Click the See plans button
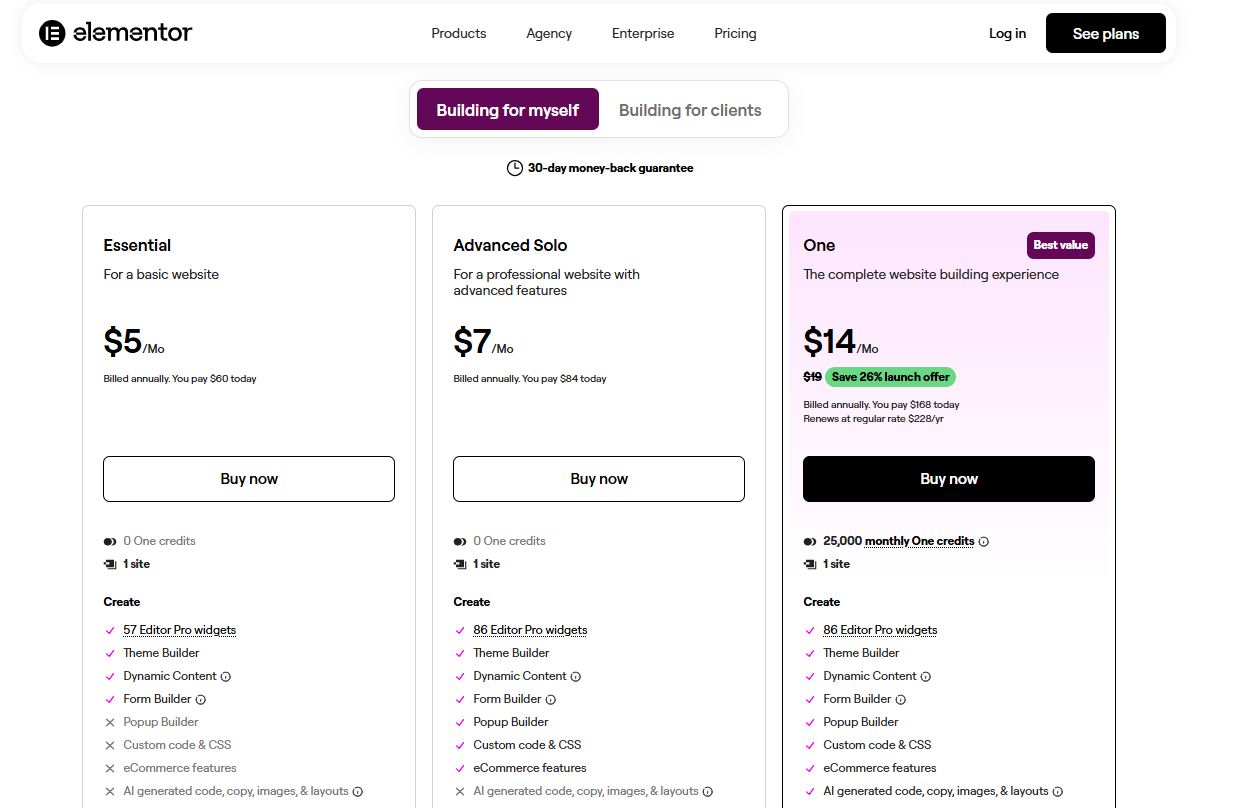 [1105, 33]
